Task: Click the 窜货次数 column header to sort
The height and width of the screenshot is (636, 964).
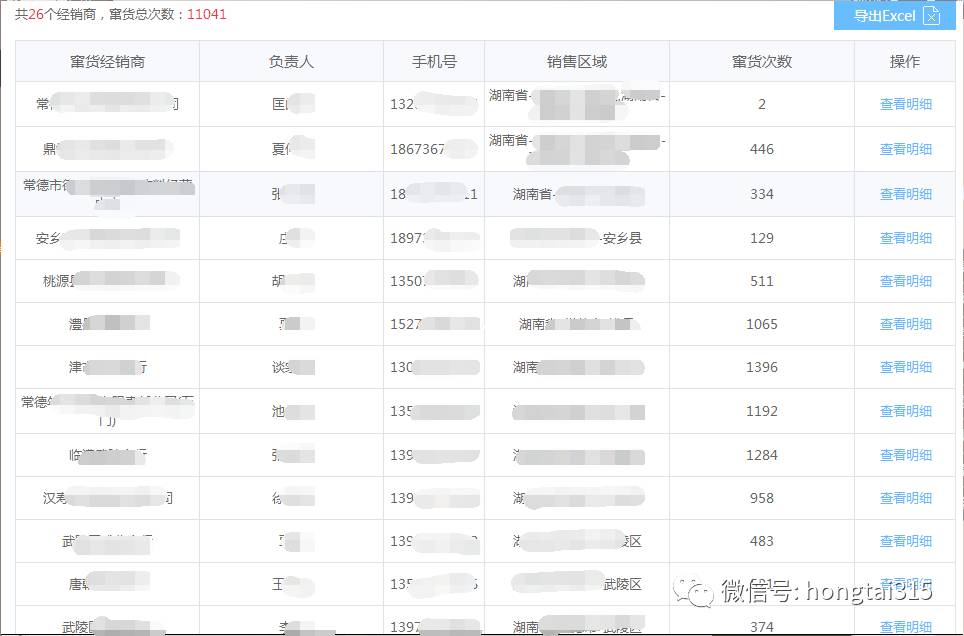Action: click(761, 61)
